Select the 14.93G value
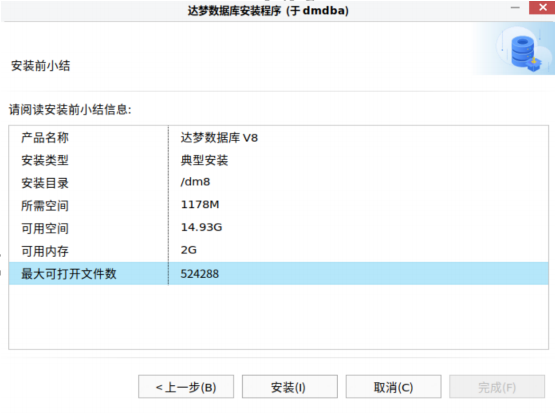556x413 pixels. 201,227
